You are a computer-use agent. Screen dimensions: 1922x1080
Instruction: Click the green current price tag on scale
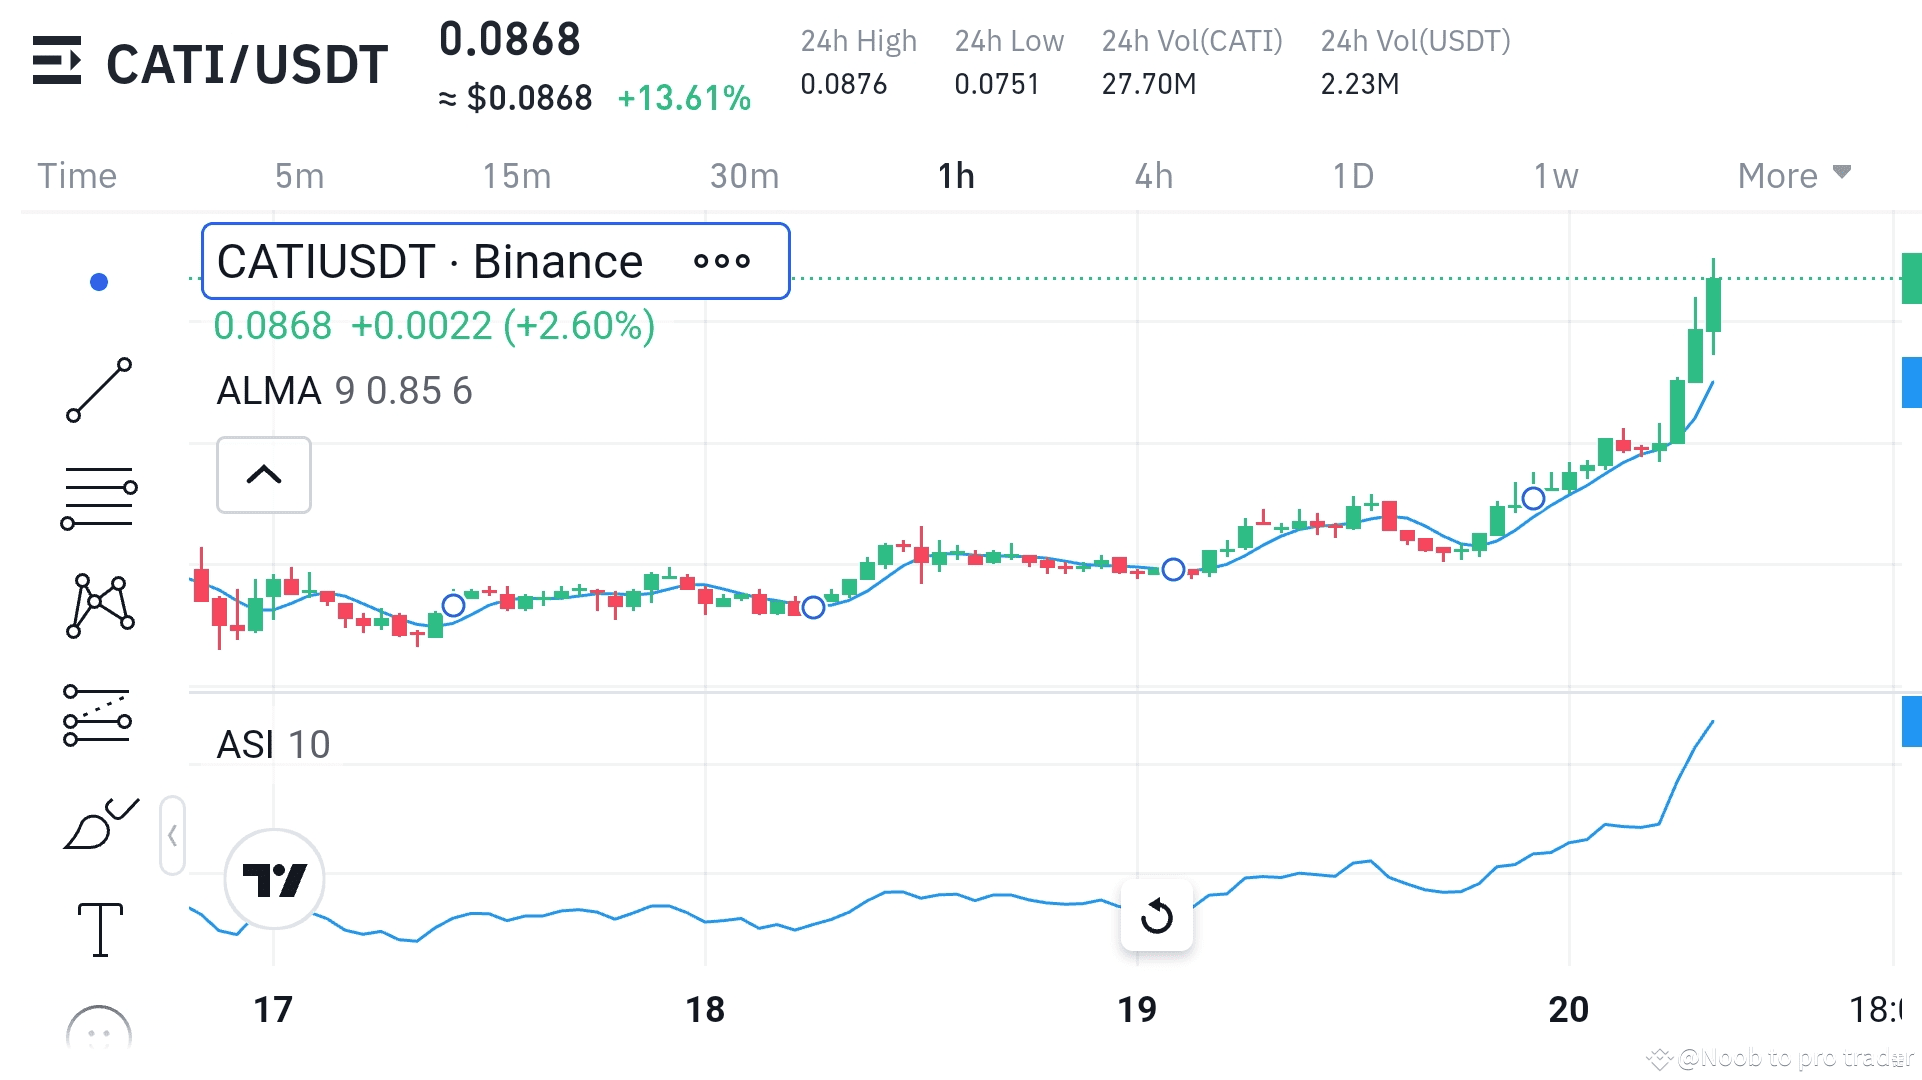coord(1911,278)
